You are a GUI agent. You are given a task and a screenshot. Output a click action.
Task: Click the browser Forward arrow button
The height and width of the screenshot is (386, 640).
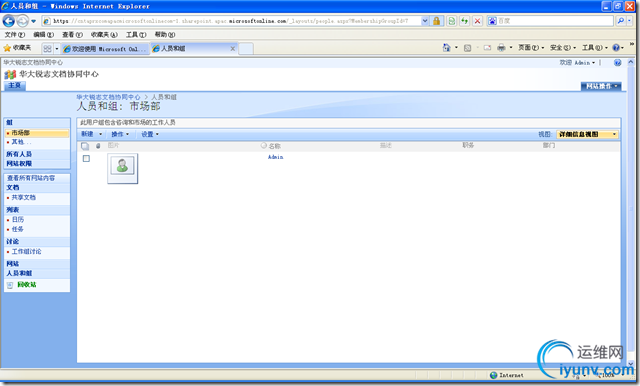pyautogui.click(x=22, y=21)
